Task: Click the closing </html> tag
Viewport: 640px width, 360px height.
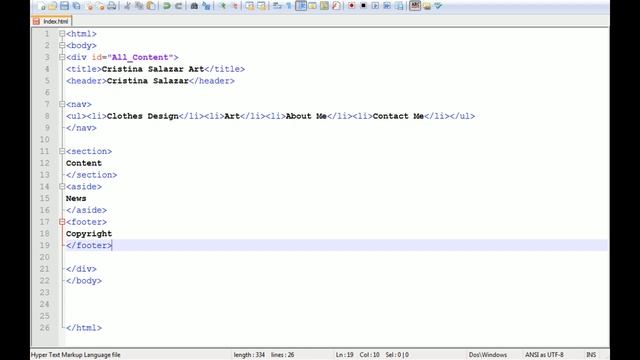Action: (x=84, y=328)
